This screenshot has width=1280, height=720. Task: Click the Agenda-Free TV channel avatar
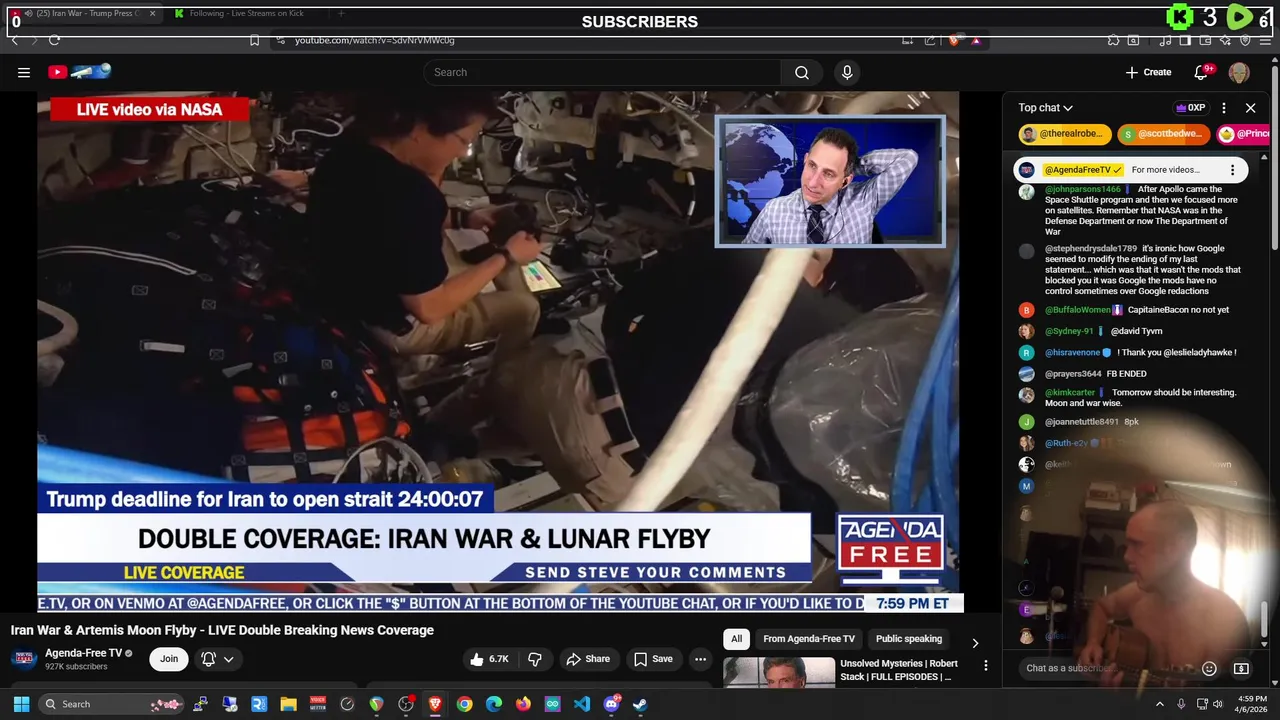coord(25,659)
